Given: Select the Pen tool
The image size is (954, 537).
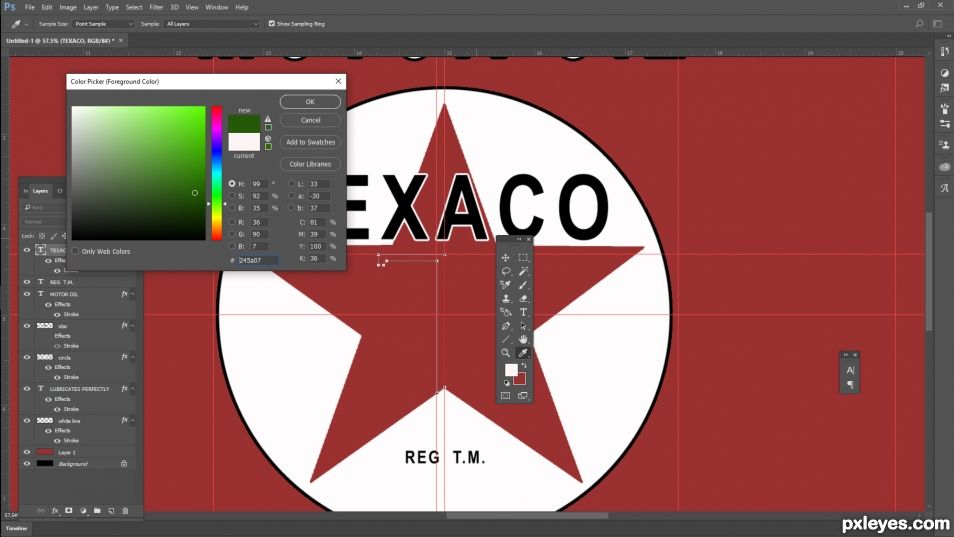Looking at the screenshot, I should (506, 326).
